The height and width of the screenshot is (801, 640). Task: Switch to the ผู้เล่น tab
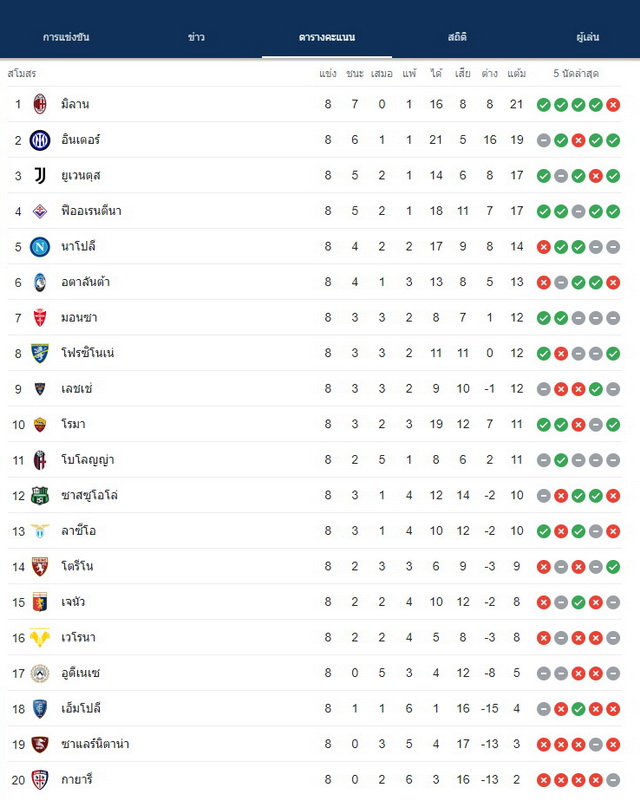tap(587, 37)
